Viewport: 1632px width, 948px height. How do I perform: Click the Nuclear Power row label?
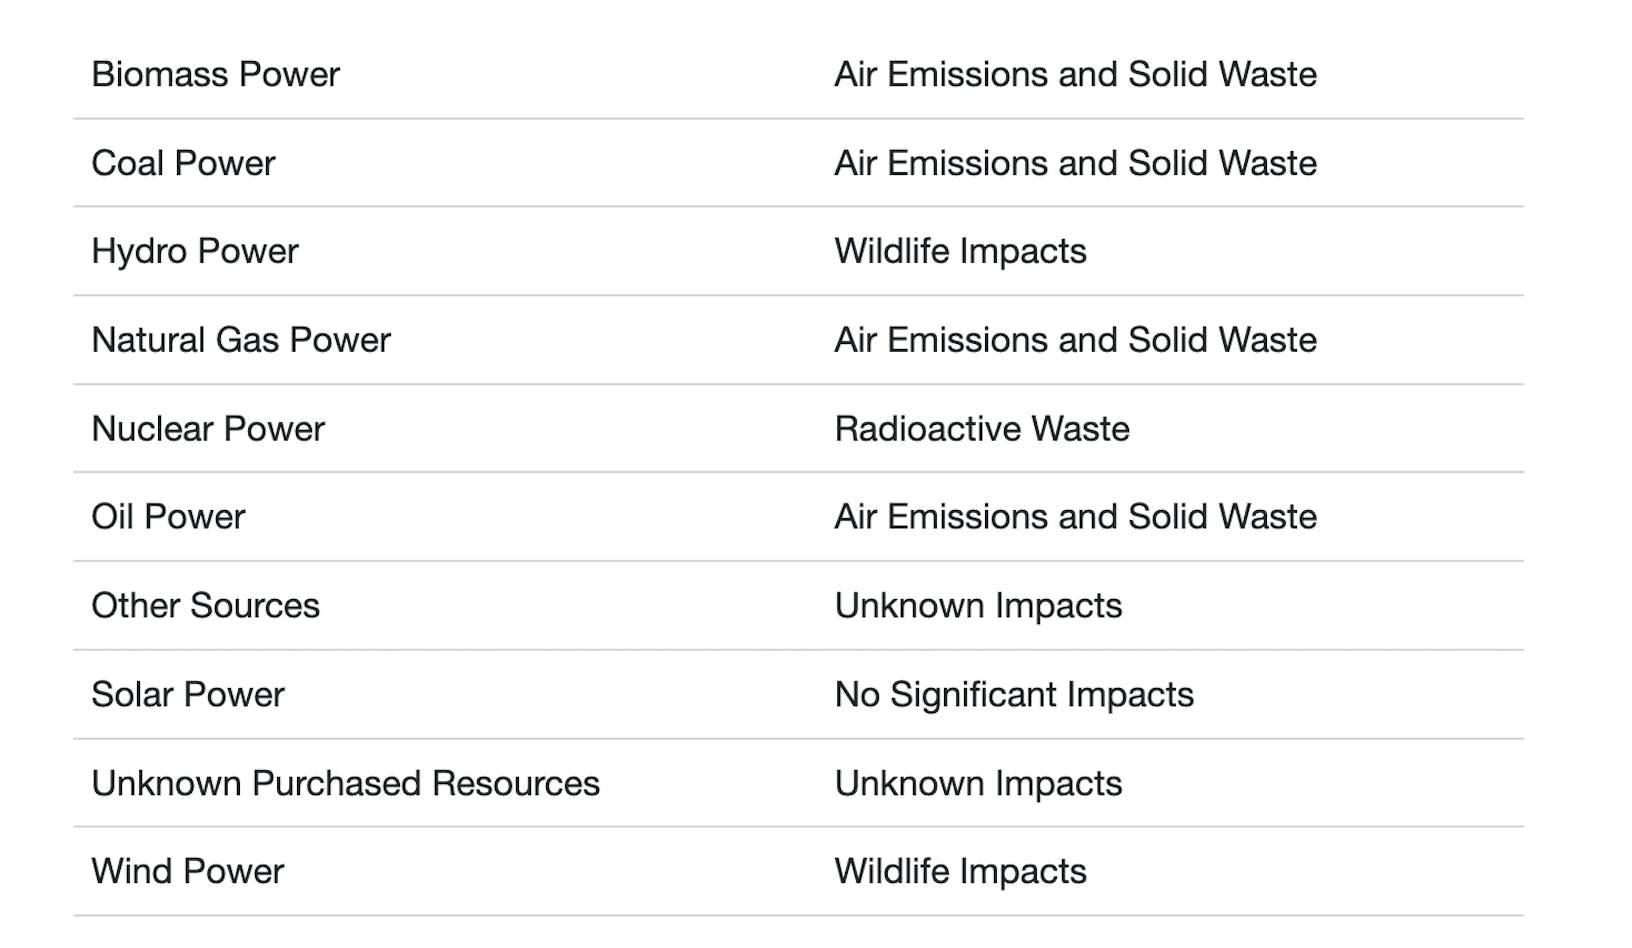pyautogui.click(x=208, y=429)
